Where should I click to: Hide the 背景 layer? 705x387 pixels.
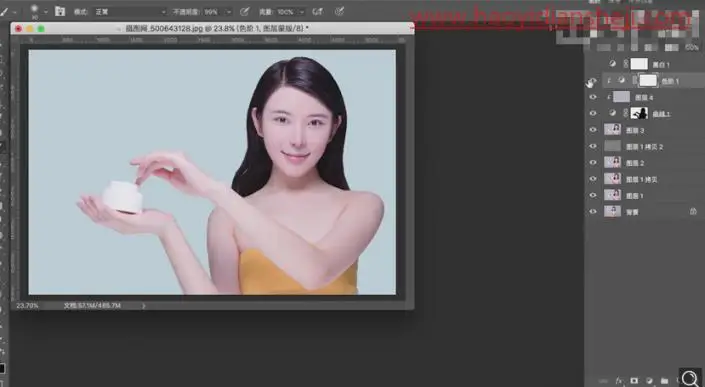tap(593, 211)
